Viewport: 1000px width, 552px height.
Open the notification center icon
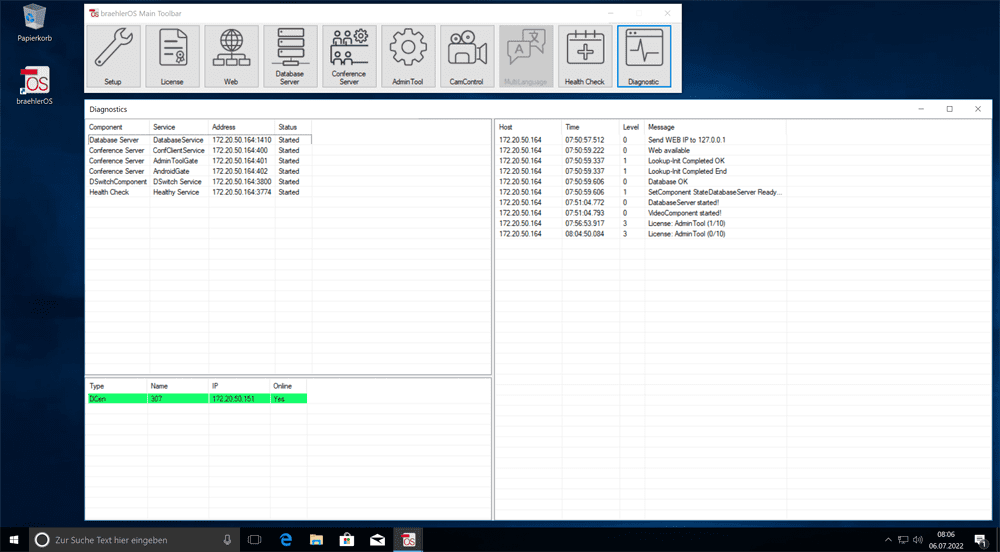(982, 540)
